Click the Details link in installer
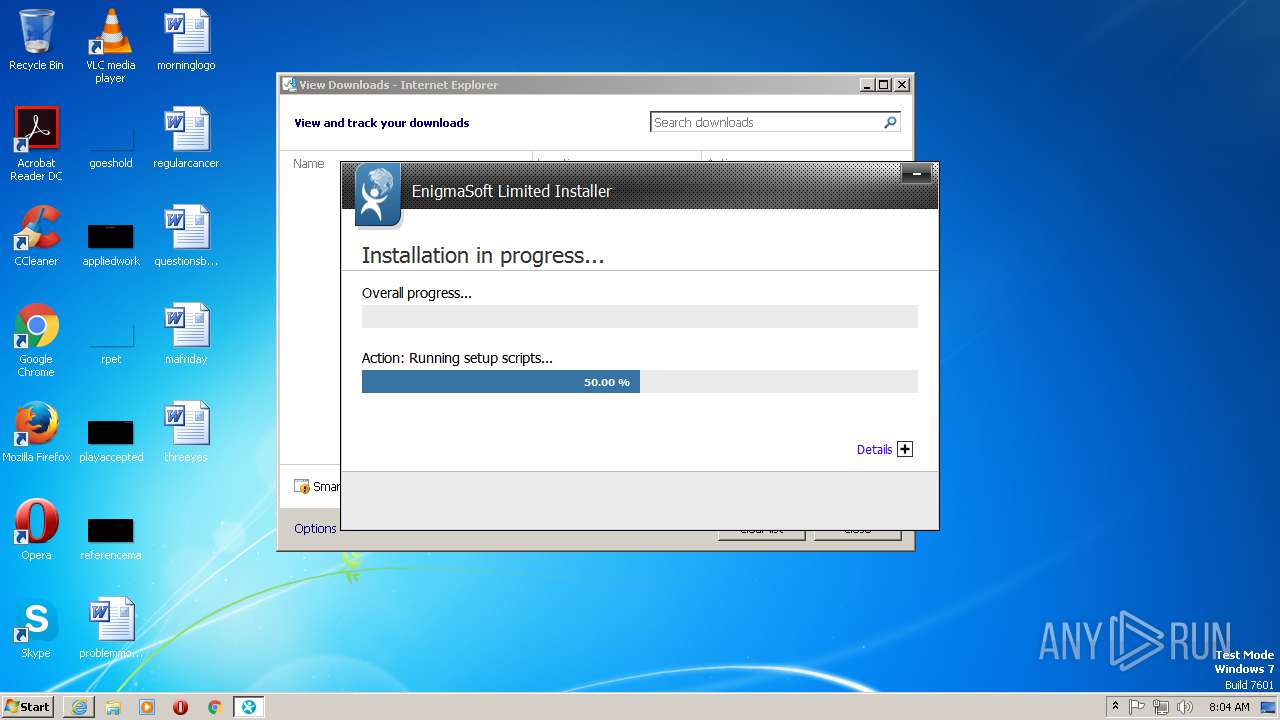The width and height of the screenshot is (1280, 720). [874, 450]
